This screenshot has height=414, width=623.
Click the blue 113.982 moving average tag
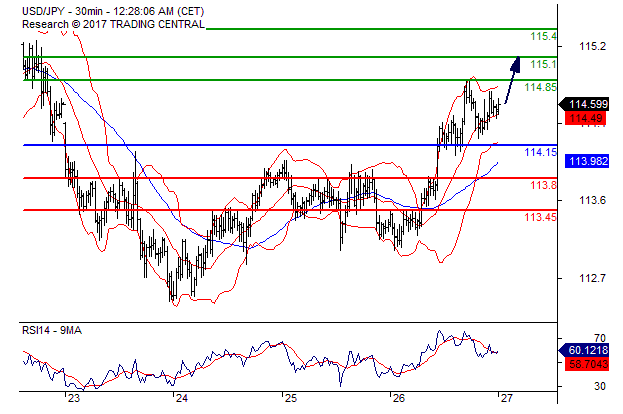(587, 161)
